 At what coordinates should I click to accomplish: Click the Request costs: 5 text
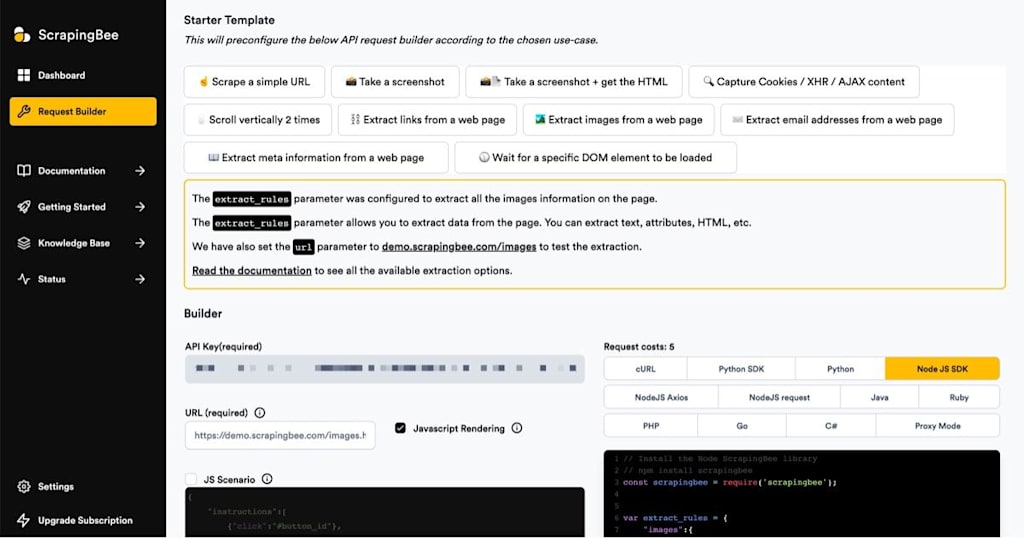[639, 347]
